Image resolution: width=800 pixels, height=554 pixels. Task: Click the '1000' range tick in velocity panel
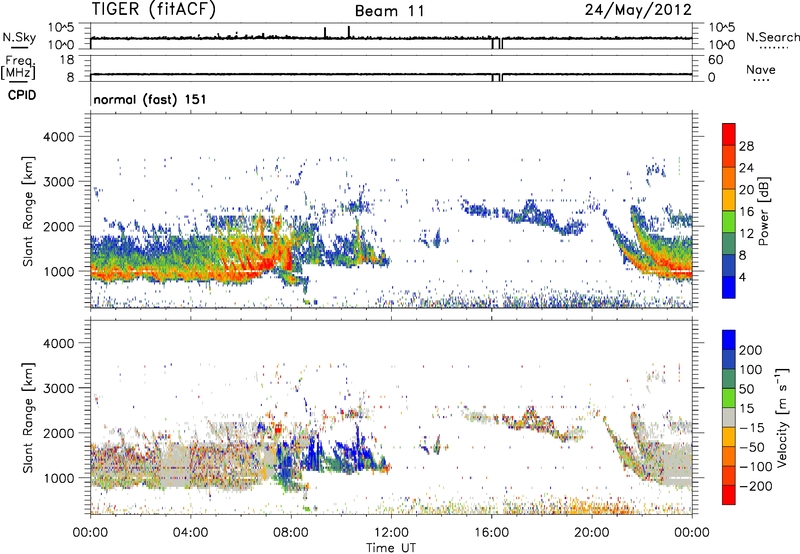tap(59, 478)
